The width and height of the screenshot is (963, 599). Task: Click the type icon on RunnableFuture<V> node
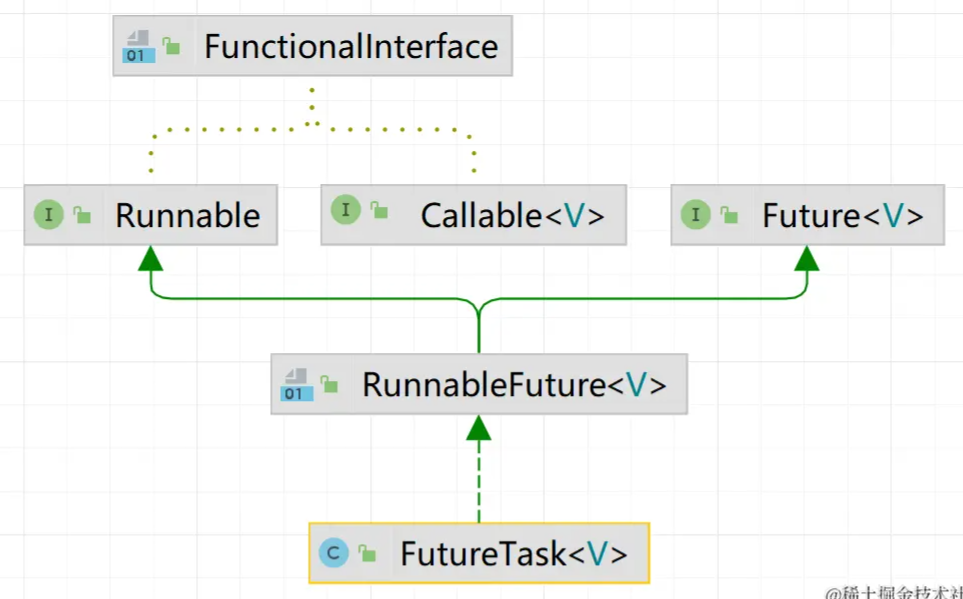[x=294, y=384]
